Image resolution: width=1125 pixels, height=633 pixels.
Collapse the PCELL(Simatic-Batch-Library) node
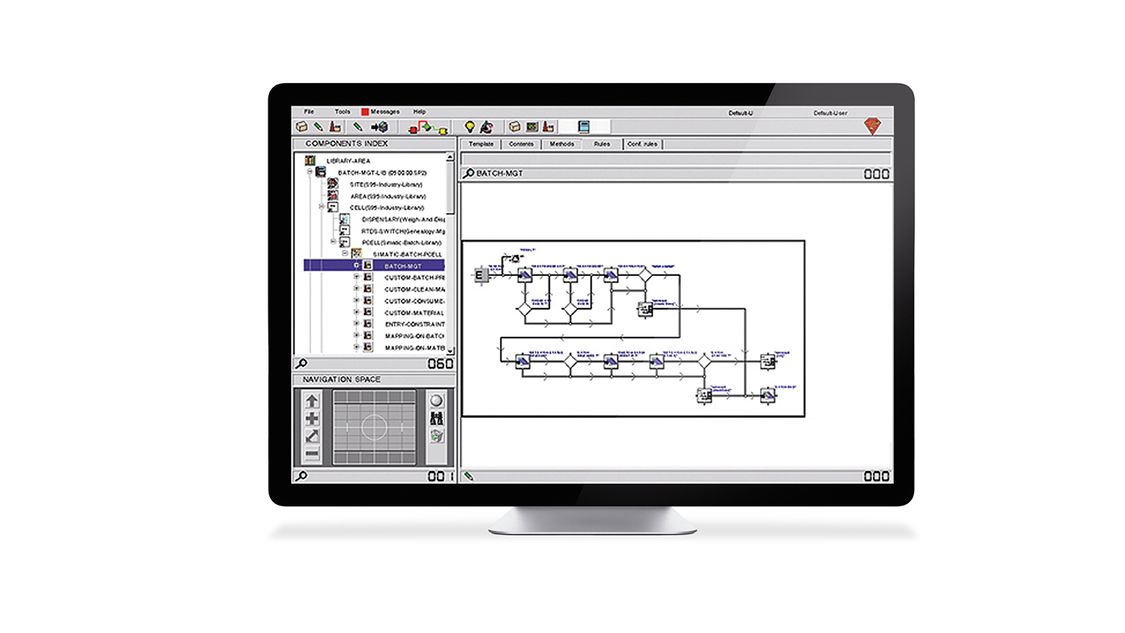tap(333, 242)
